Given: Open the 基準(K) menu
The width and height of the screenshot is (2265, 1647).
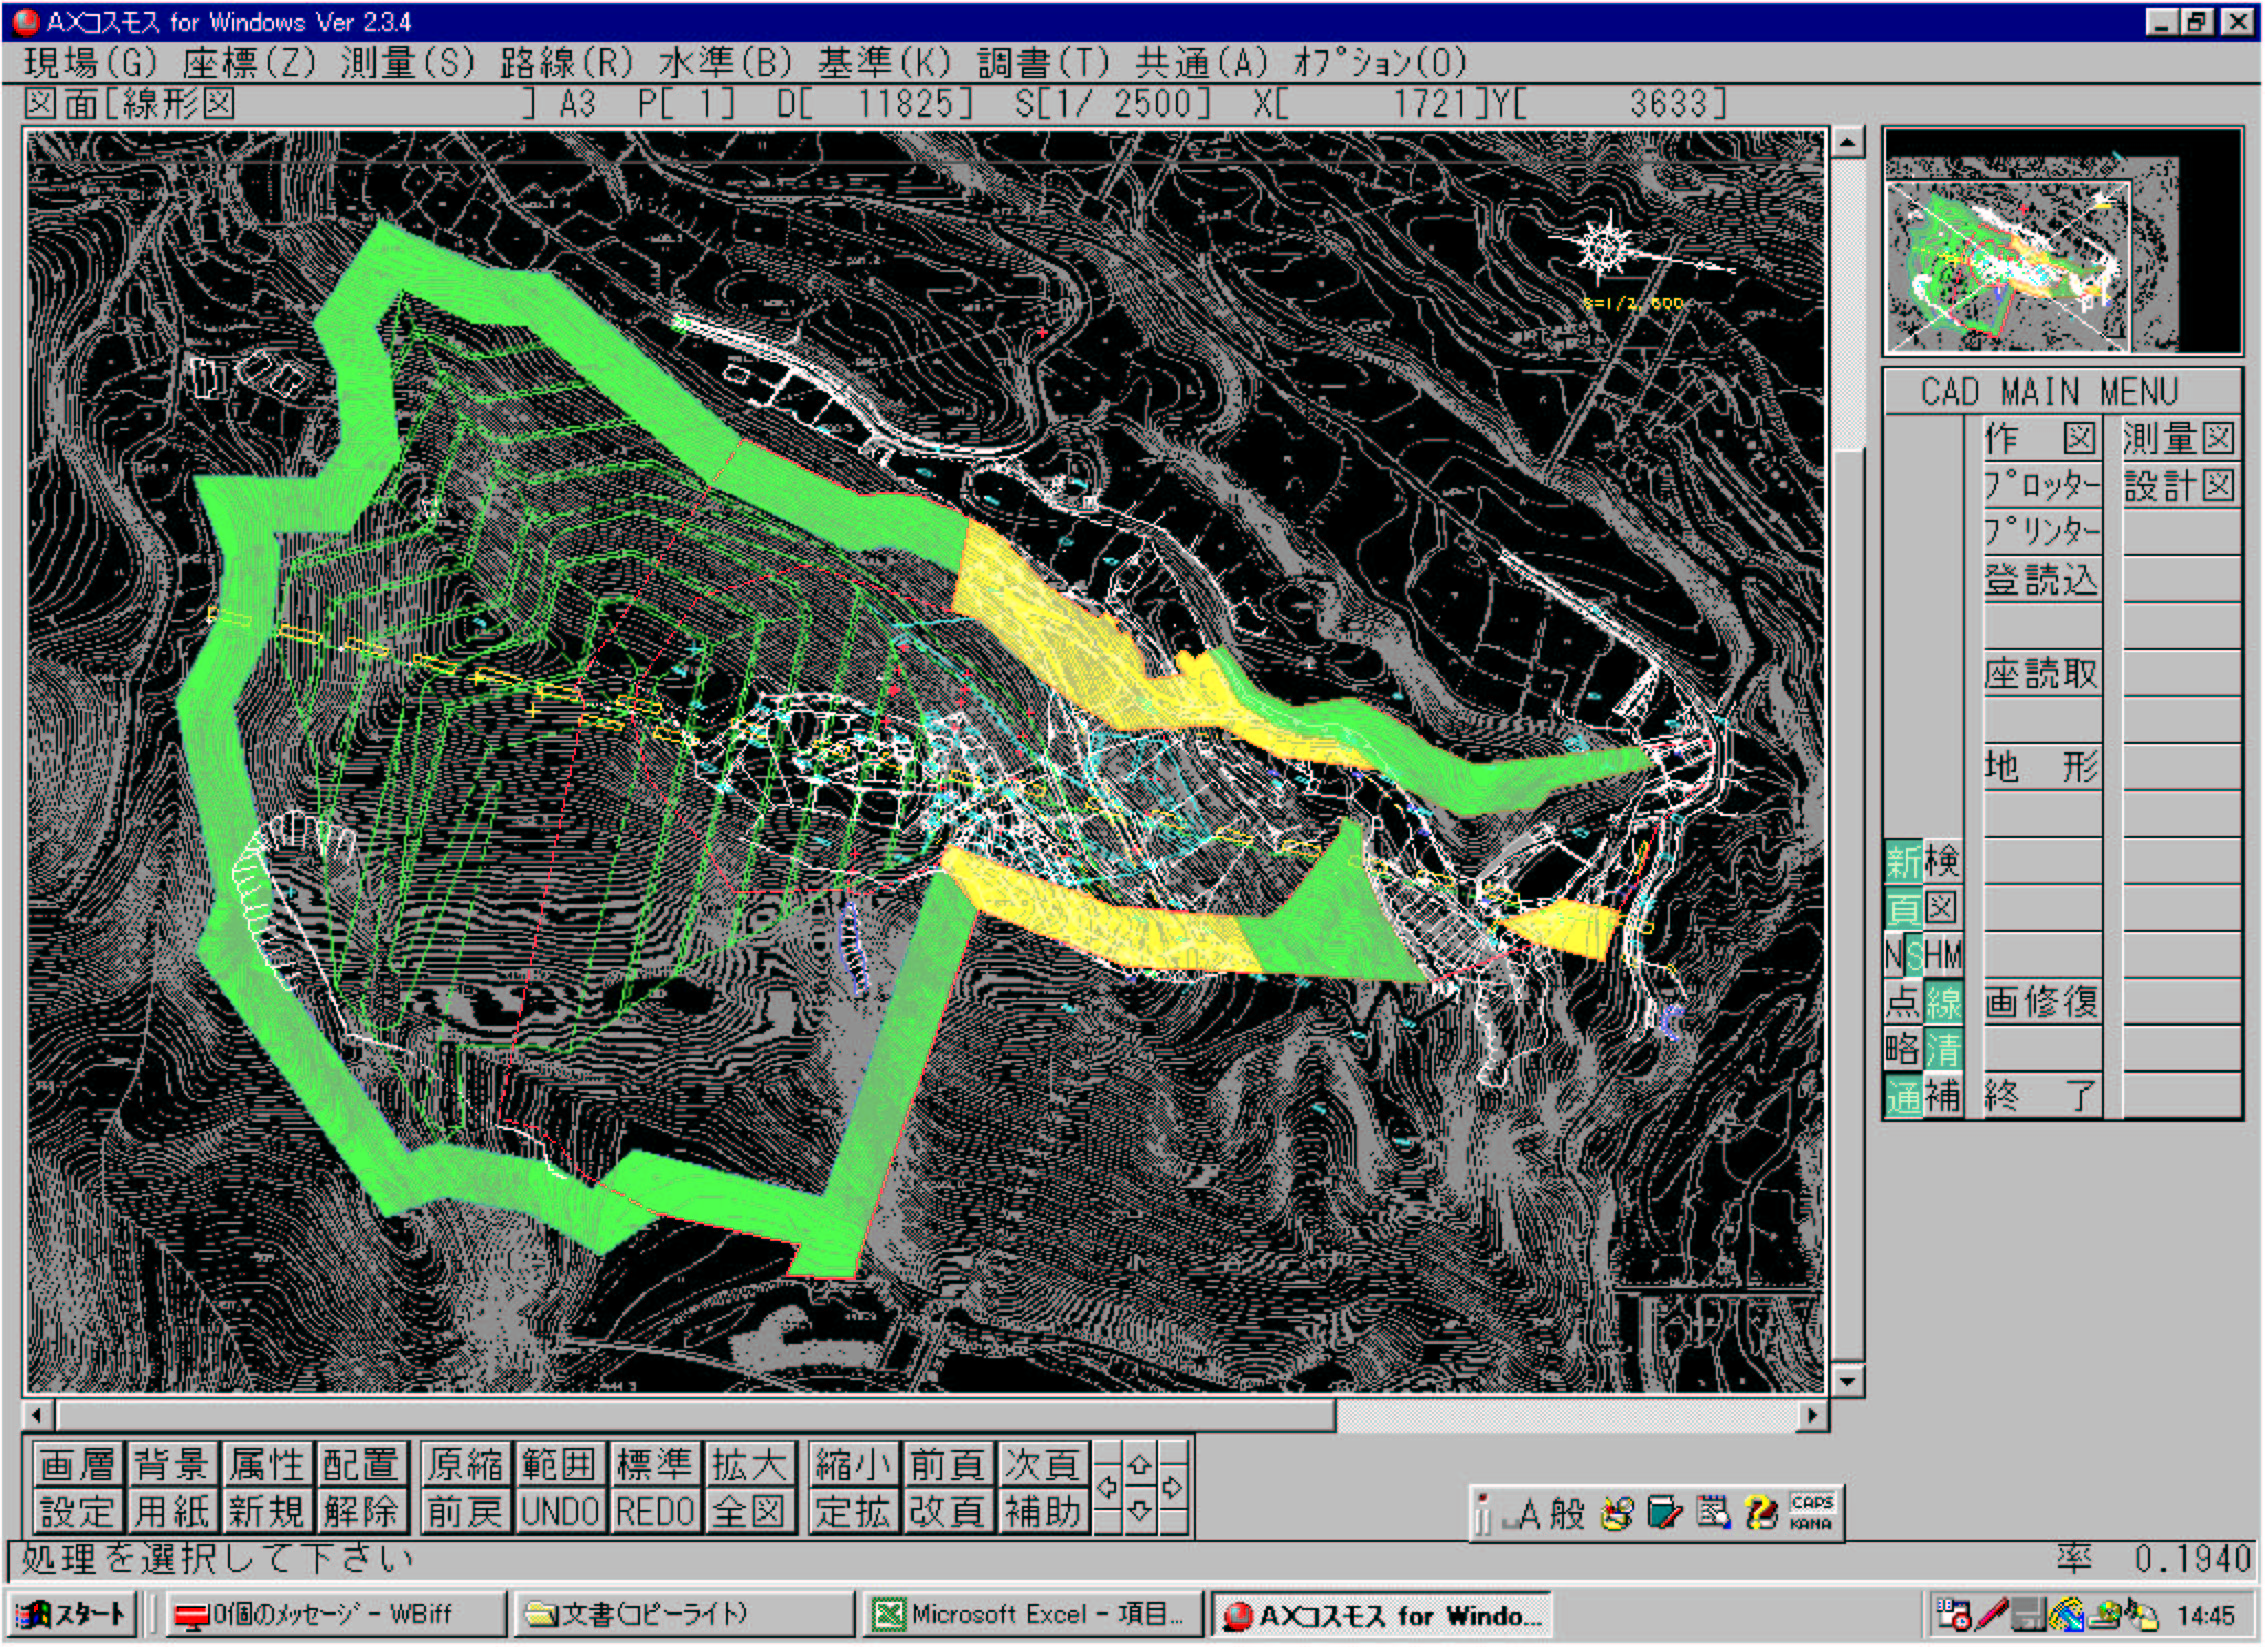Looking at the screenshot, I should [x=884, y=63].
